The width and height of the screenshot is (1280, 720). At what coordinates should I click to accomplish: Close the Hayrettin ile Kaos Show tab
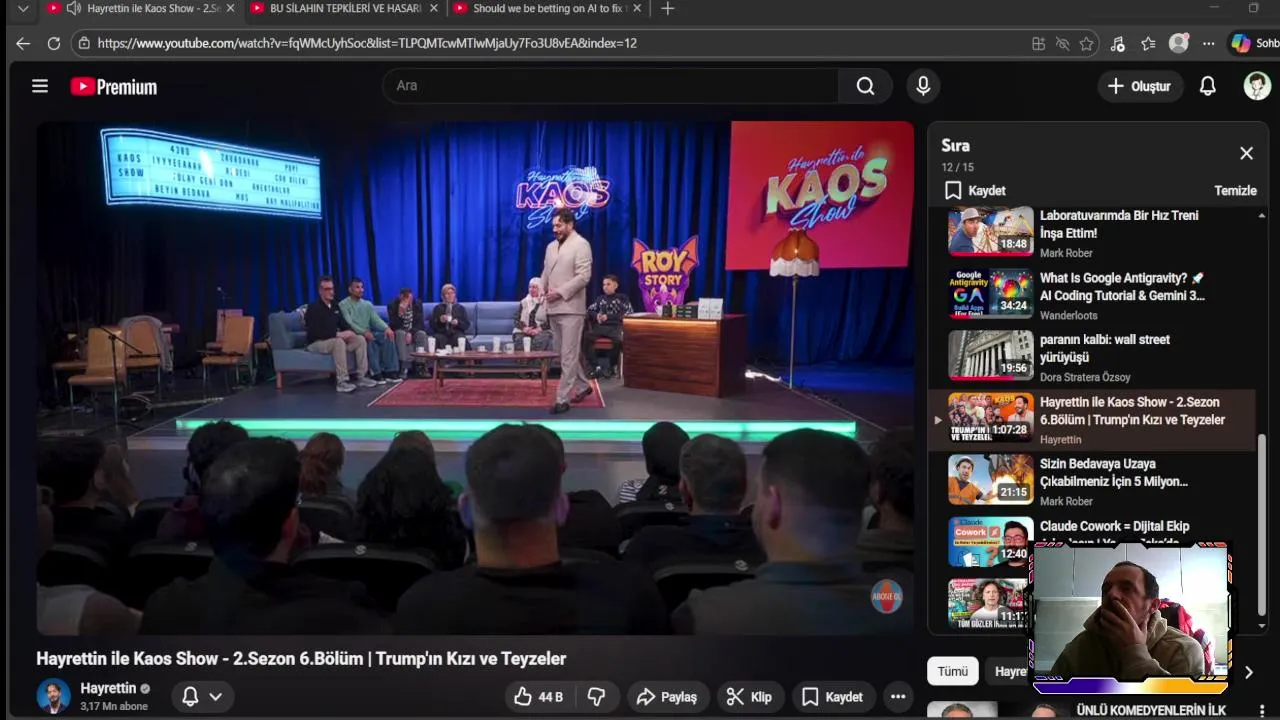[231, 8]
